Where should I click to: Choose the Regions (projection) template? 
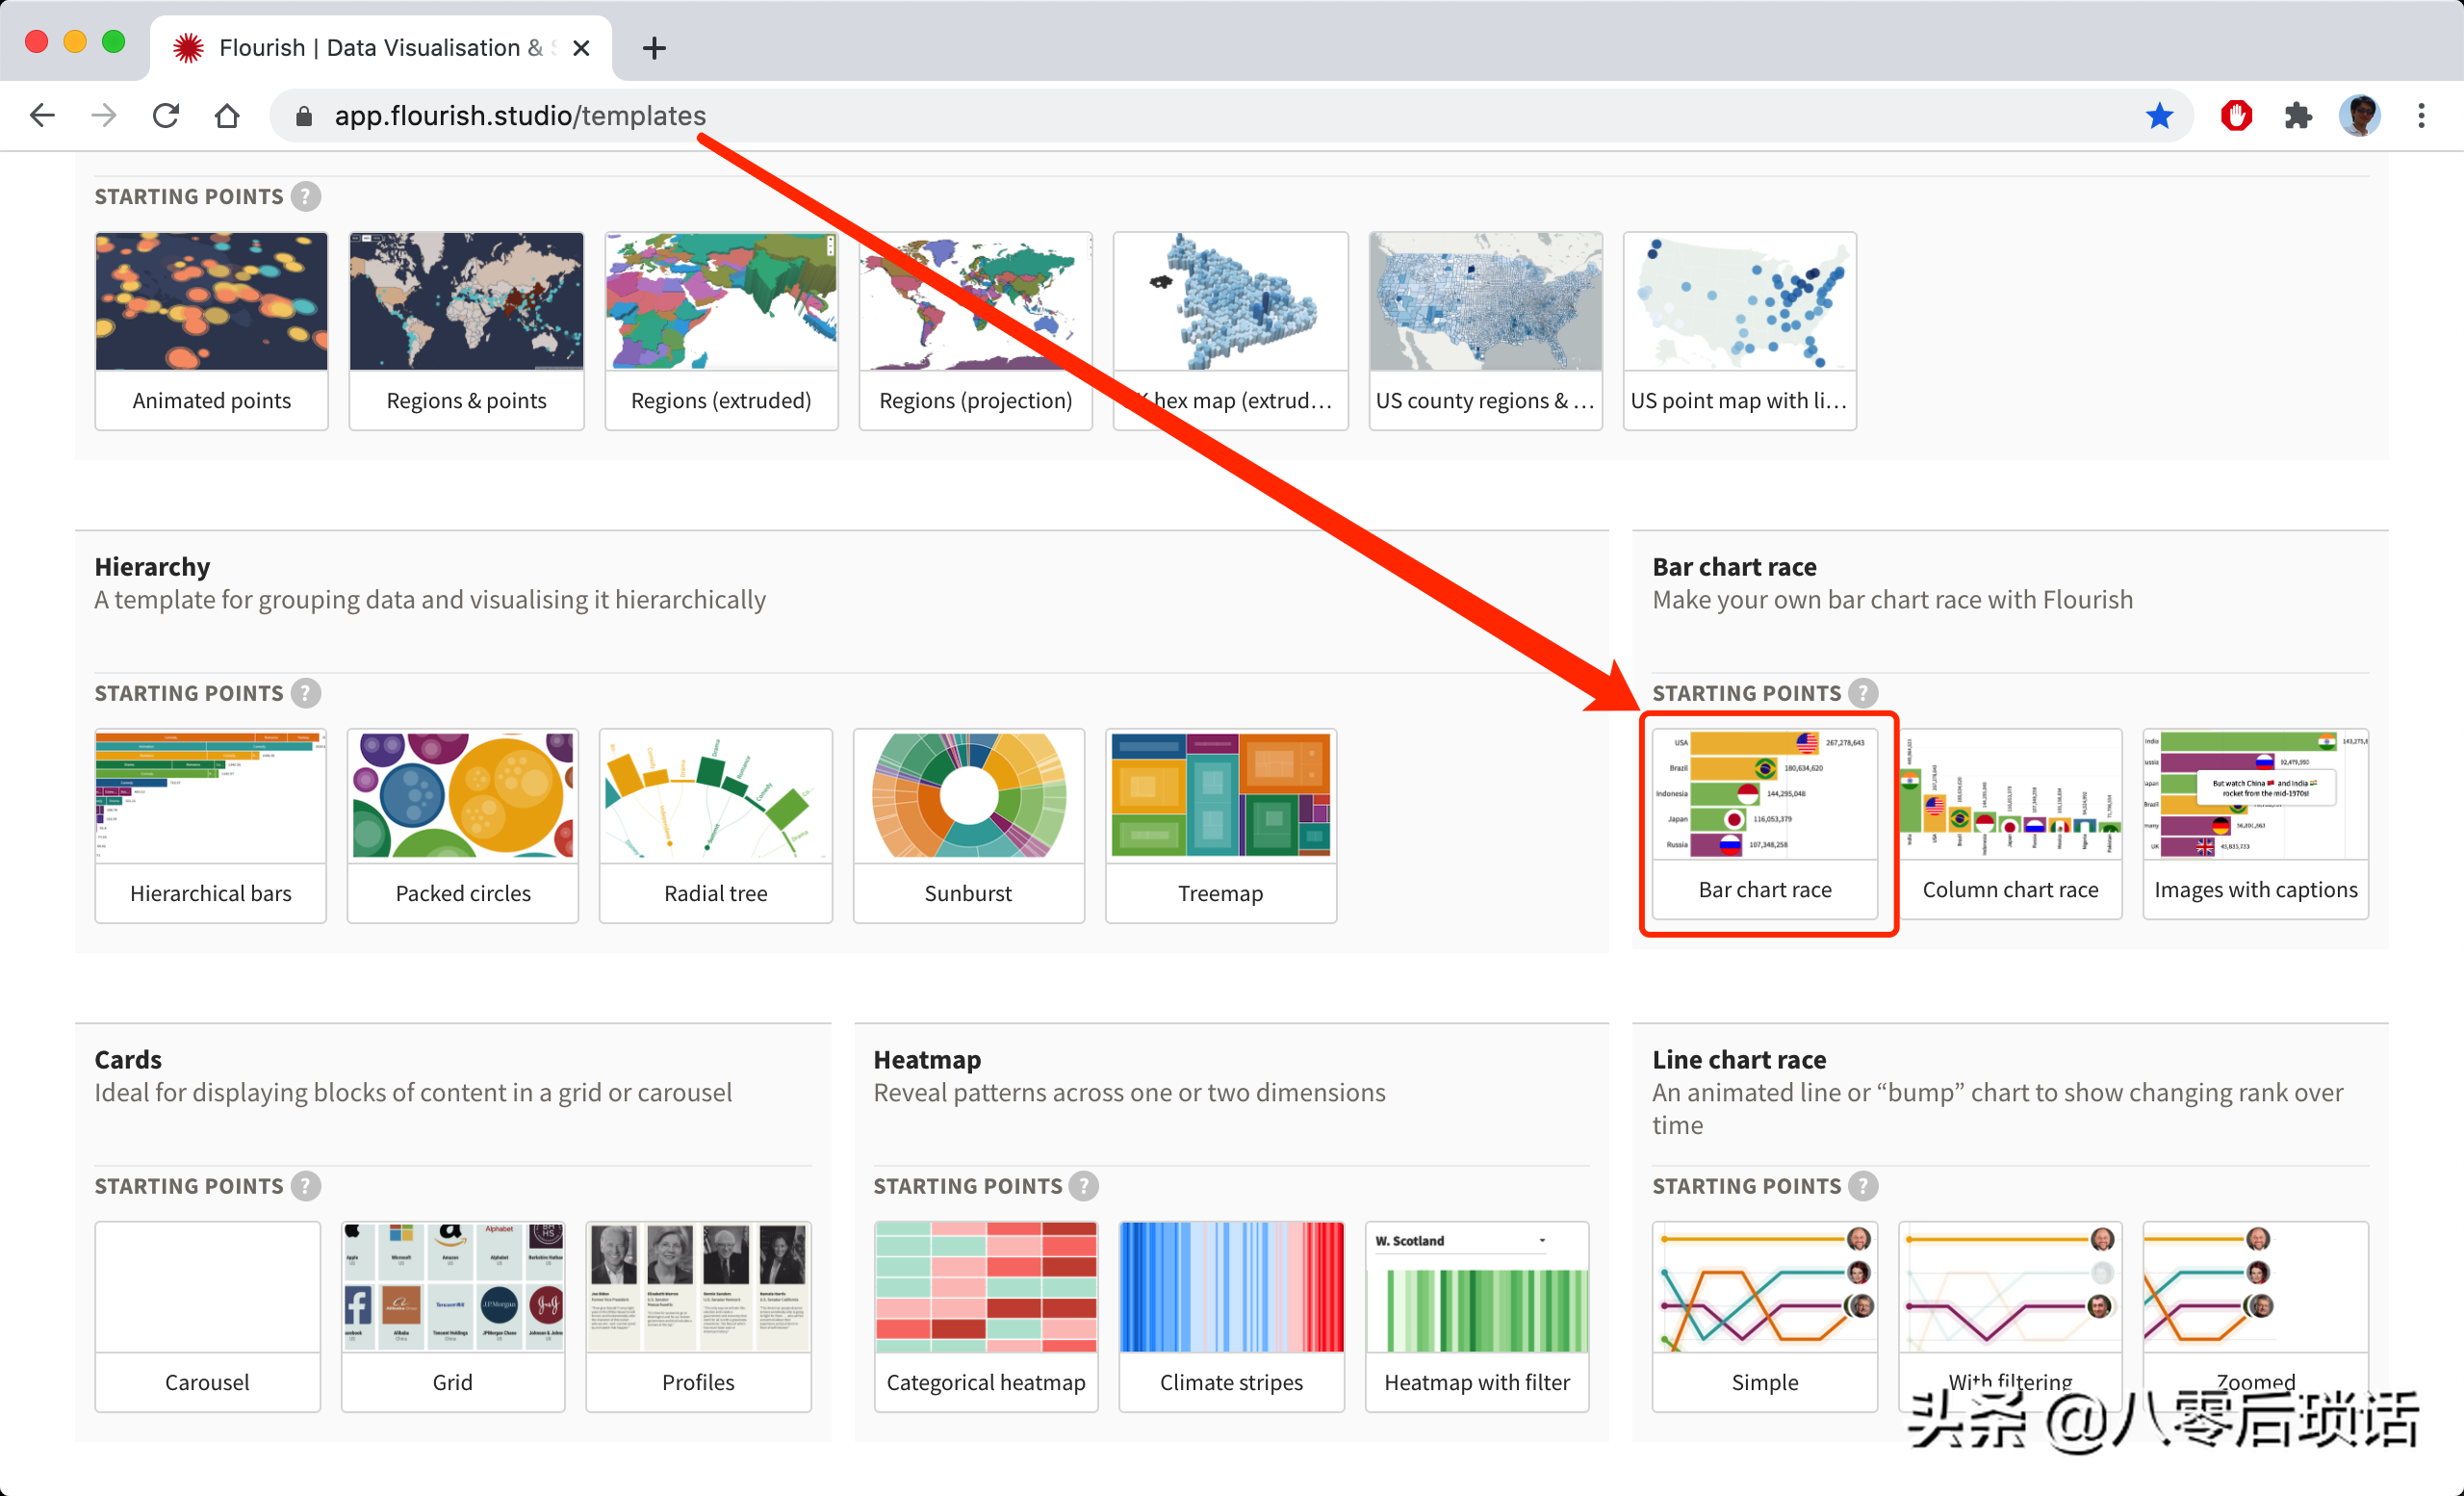(975, 331)
